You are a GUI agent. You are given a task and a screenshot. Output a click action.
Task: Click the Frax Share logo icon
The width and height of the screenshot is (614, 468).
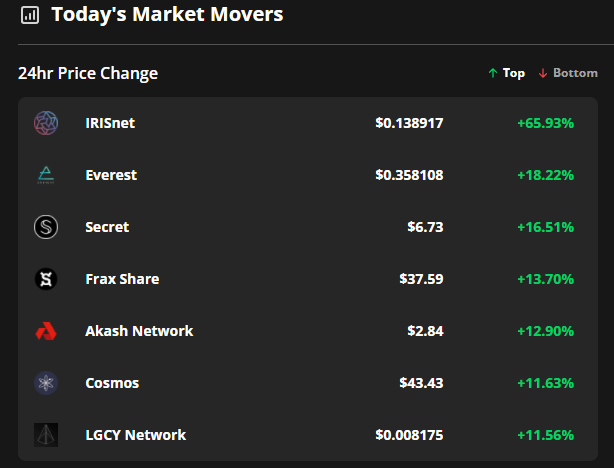(x=46, y=279)
